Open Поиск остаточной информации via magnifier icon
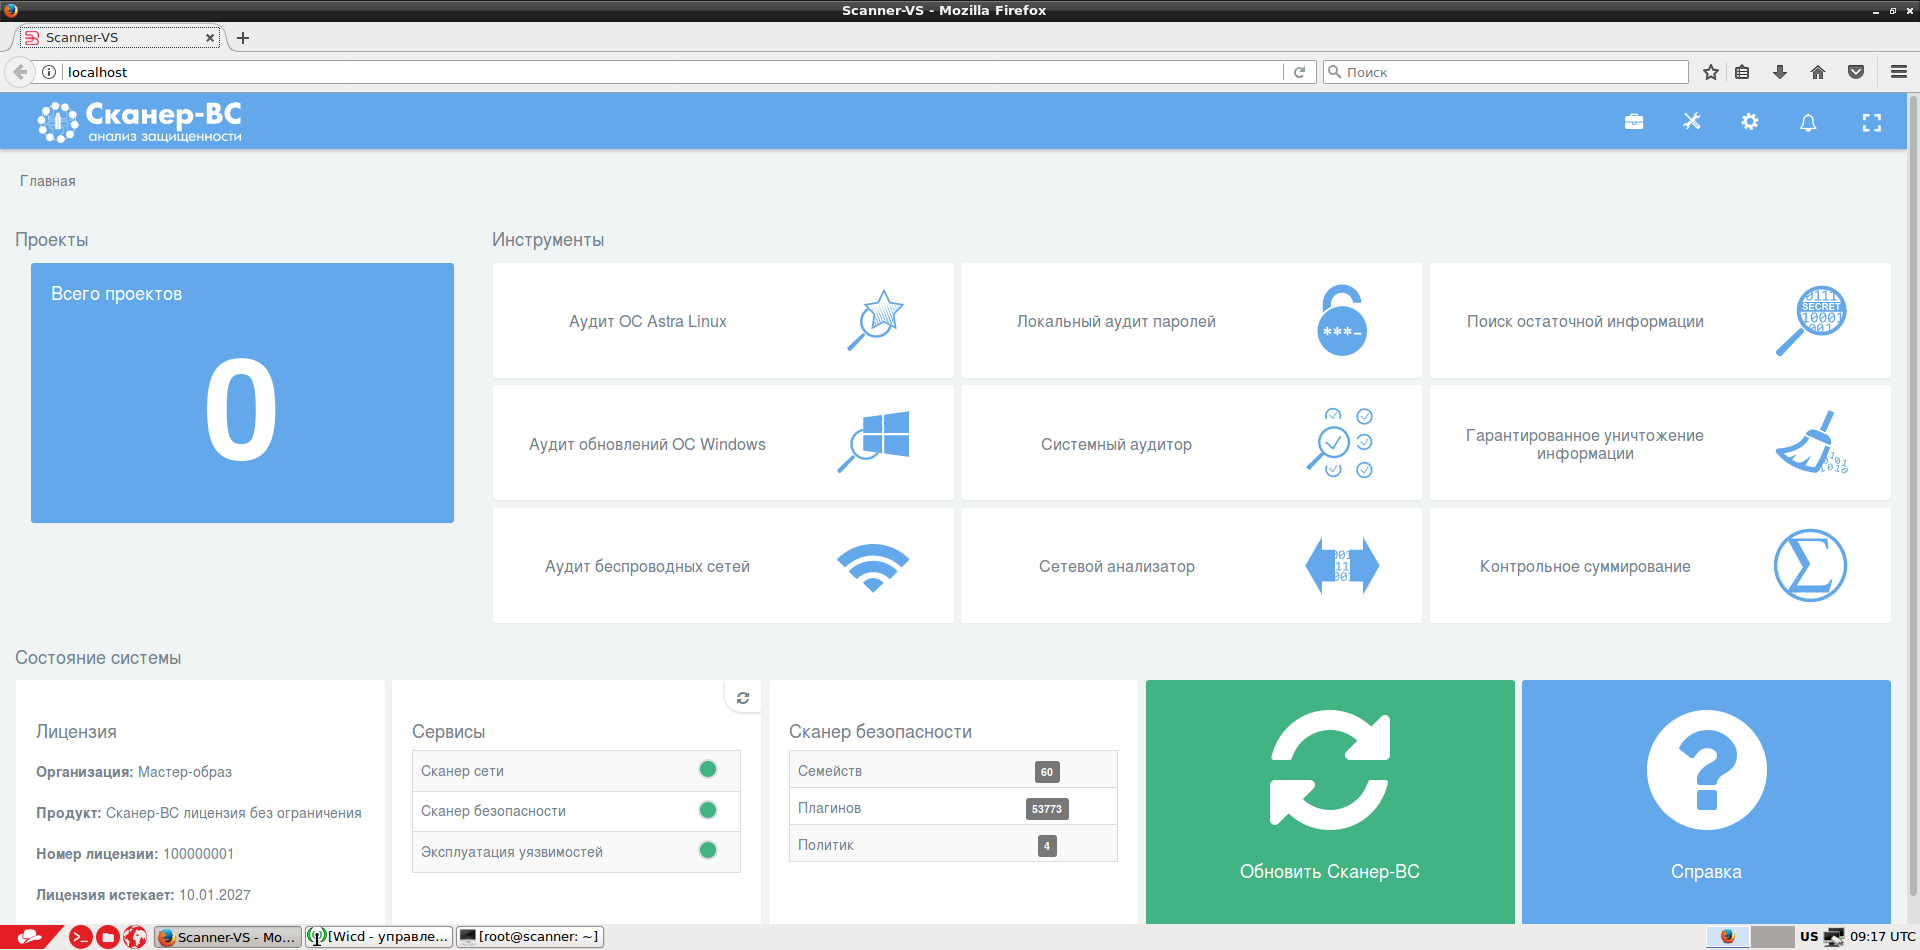 coord(1810,320)
